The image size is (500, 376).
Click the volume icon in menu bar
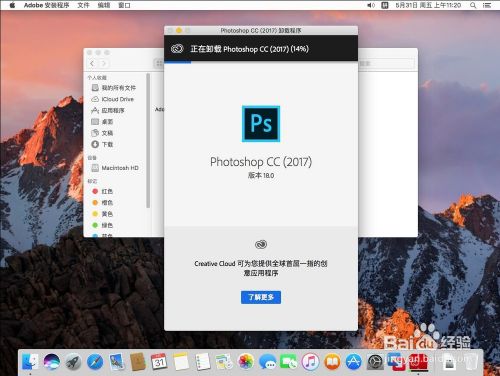pyautogui.click(x=371, y=5)
